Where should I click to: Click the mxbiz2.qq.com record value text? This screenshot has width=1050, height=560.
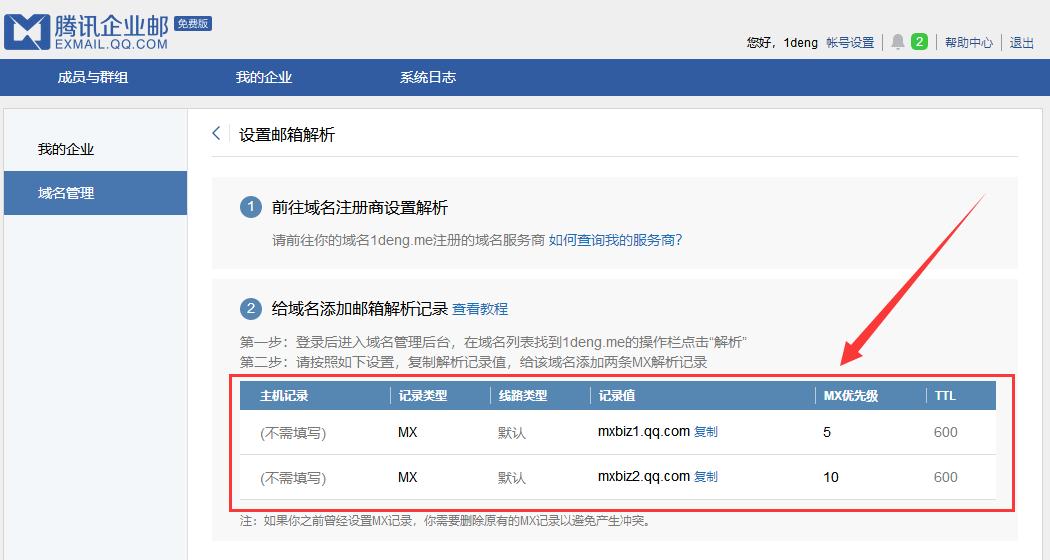point(644,477)
